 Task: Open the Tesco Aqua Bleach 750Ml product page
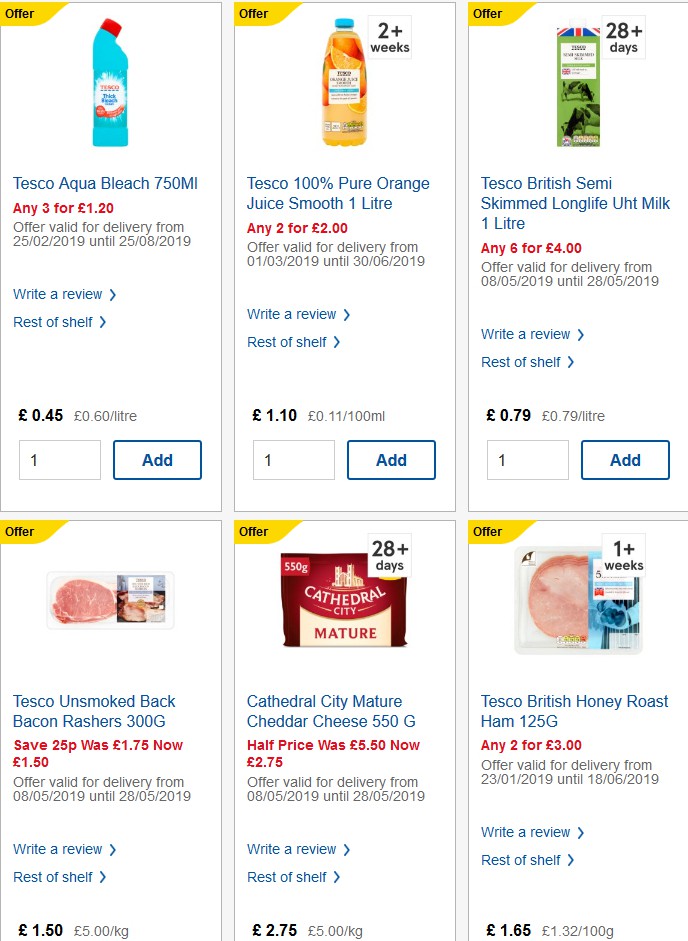(103, 183)
